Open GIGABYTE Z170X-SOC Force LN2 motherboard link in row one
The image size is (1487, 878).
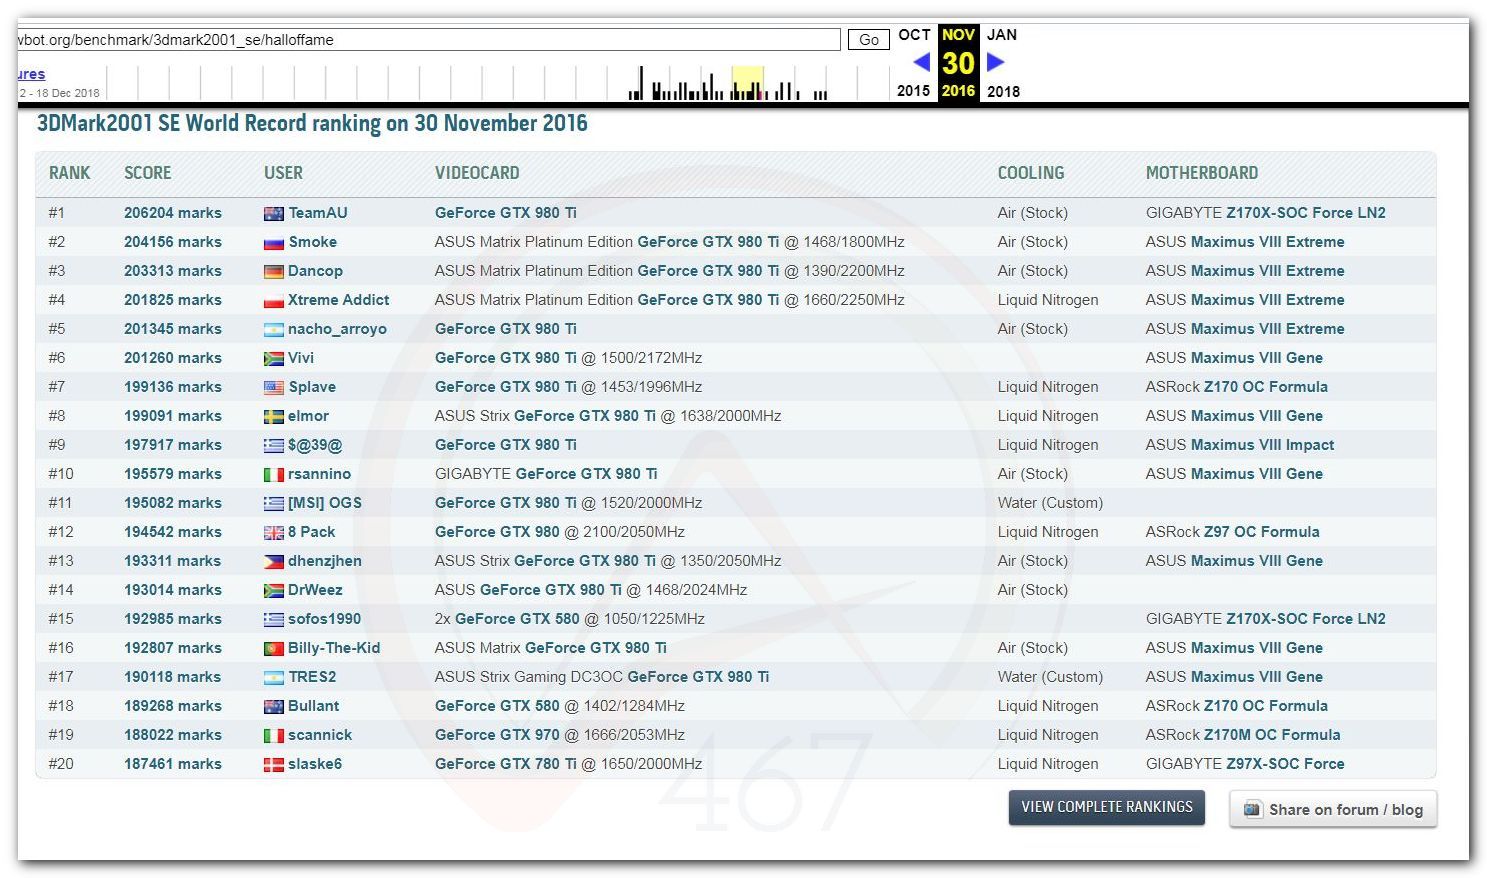tap(1305, 213)
